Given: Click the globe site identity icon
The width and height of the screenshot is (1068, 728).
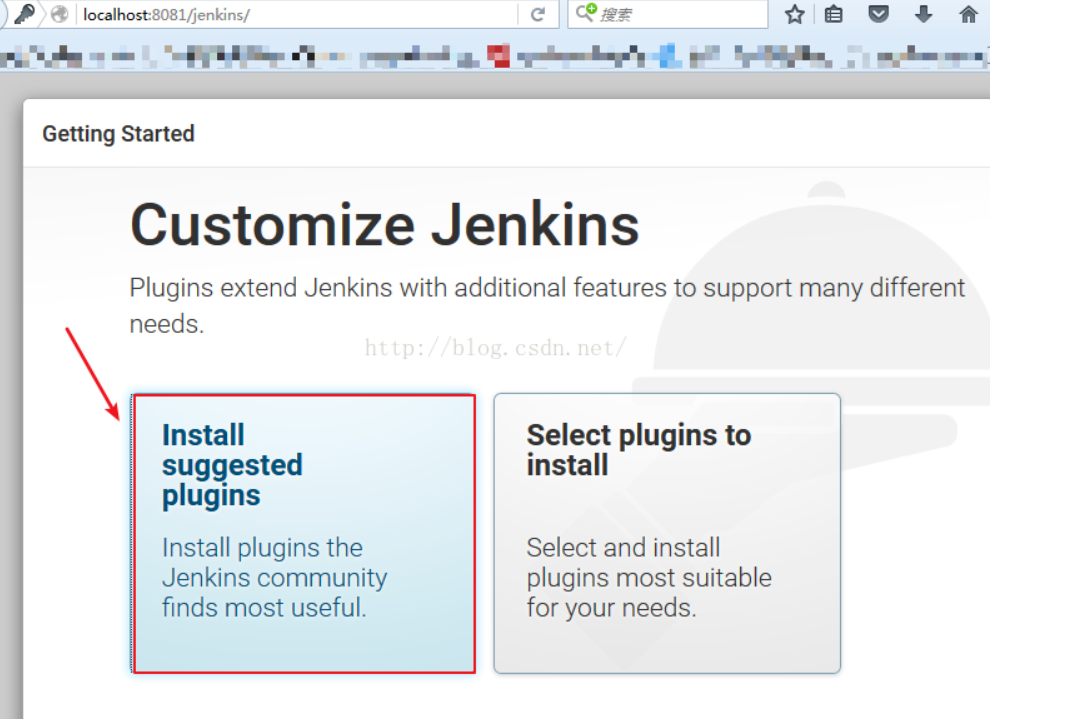Looking at the screenshot, I should [59, 14].
